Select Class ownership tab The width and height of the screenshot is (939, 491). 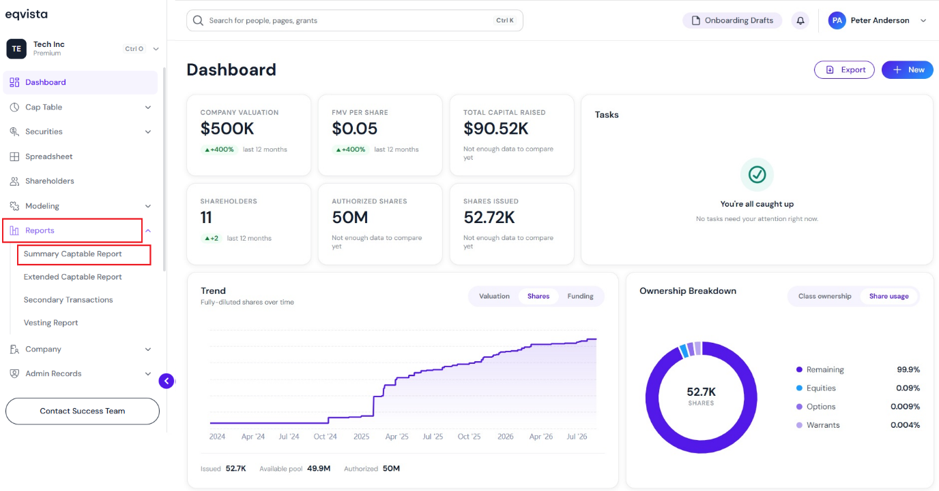pyautogui.click(x=825, y=296)
